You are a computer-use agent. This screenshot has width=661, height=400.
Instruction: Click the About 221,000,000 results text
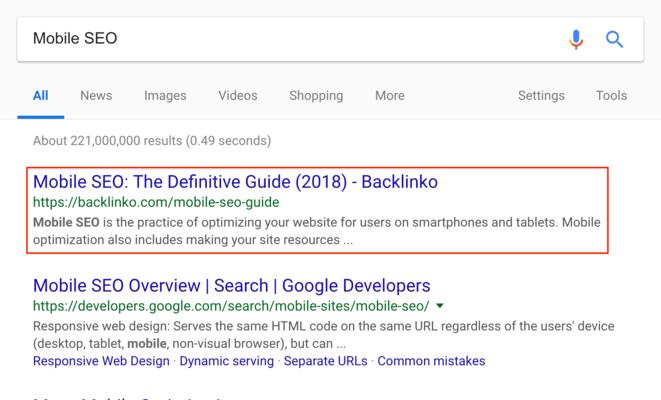coord(152,141)
